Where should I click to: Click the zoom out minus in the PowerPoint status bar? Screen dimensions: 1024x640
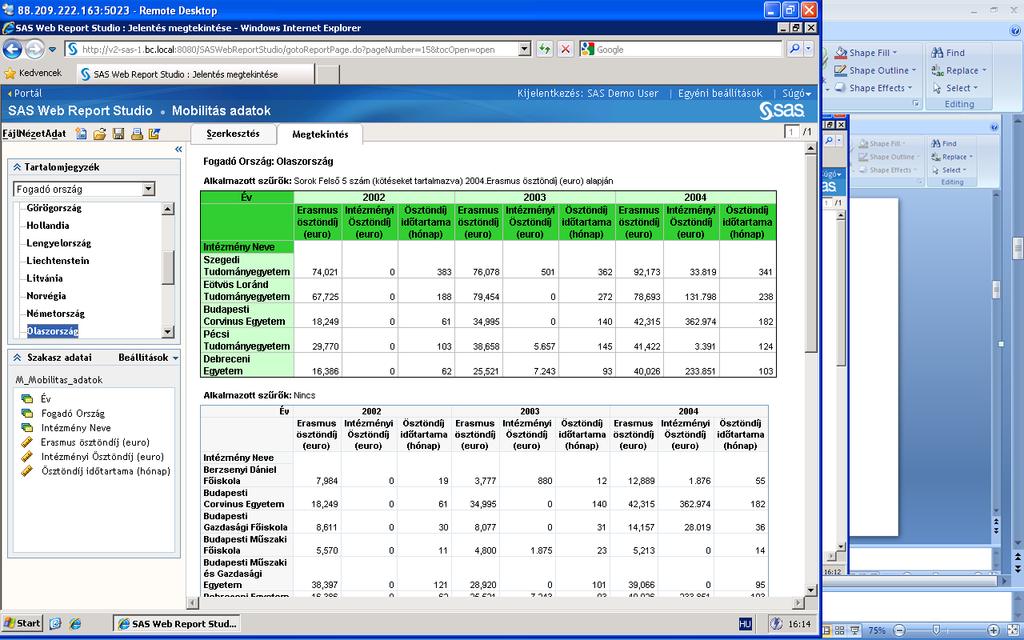click(x=899, y=631)
